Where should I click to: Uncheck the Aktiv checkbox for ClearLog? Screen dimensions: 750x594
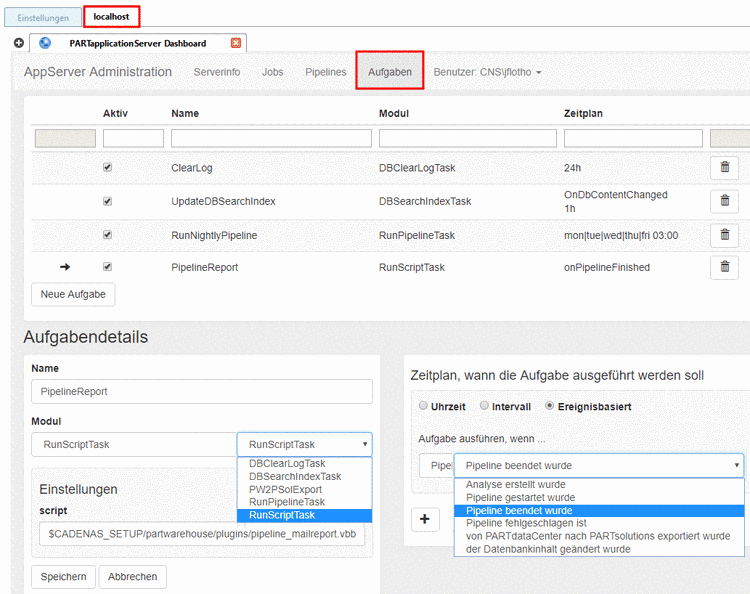[x=107, y=168]
